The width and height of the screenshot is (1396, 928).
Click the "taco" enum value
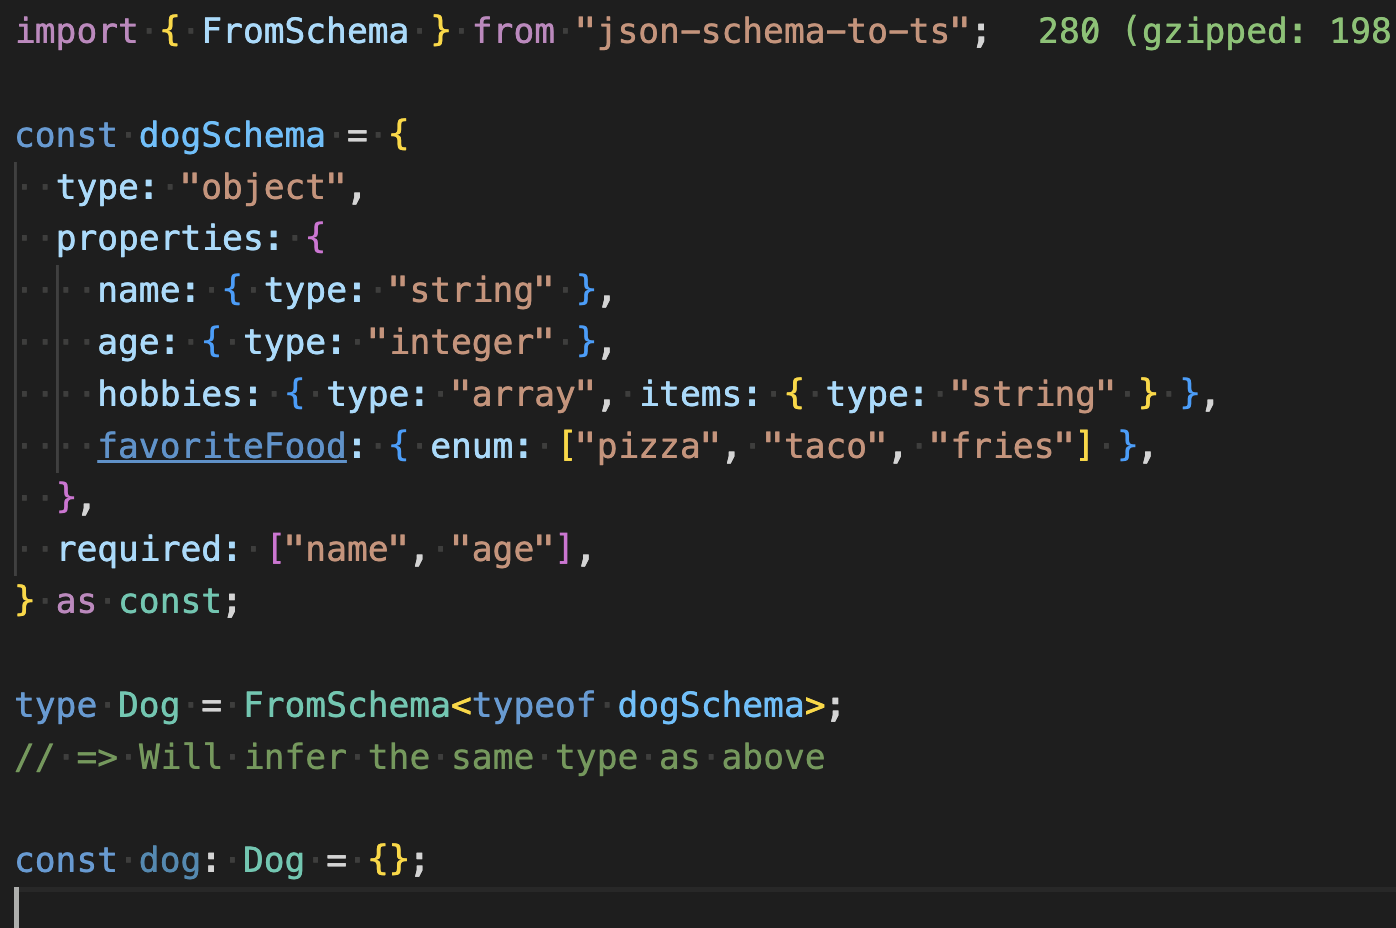(824, 446)
